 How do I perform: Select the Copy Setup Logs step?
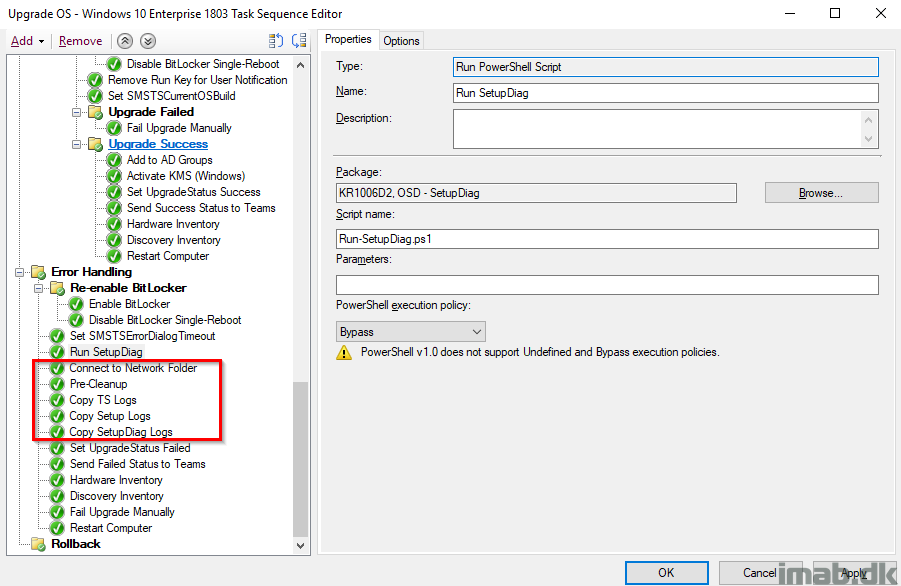click(x=110, y=416)
